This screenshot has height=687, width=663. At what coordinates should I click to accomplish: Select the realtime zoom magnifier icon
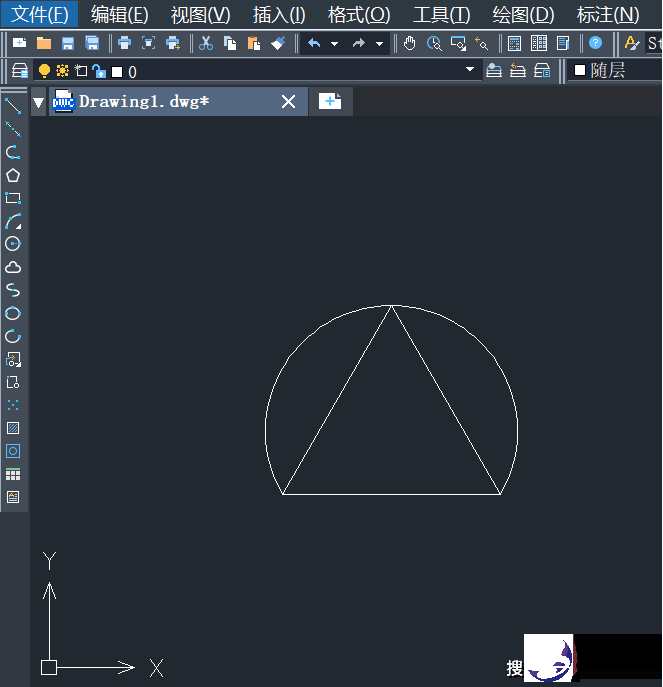tap(434, 43)
